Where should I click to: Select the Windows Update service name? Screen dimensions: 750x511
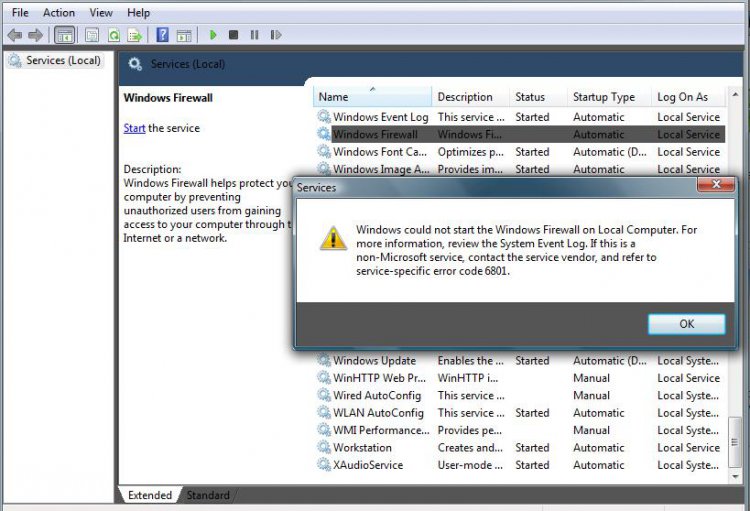pyautogui.click(x=375, y=360)
